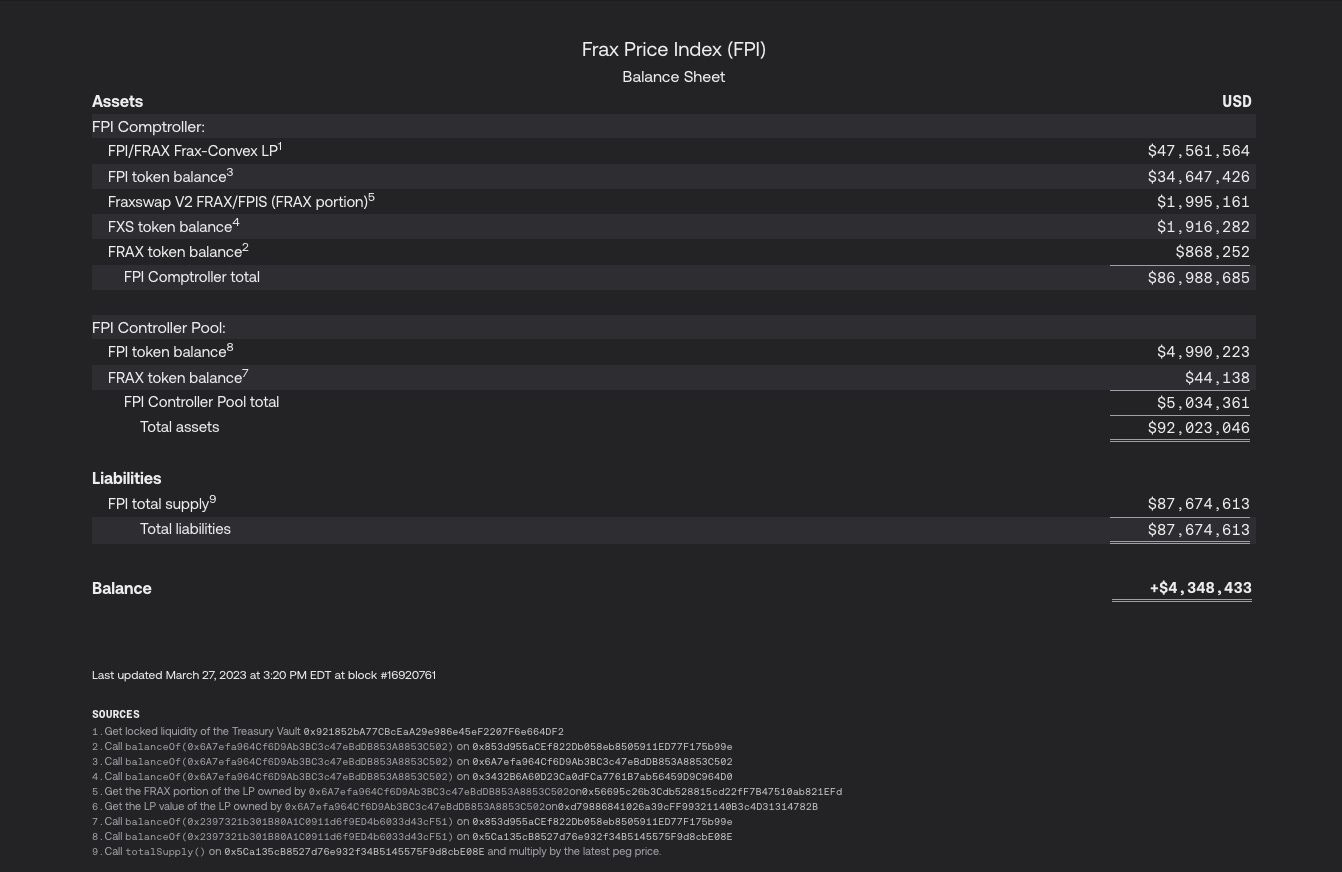
Task: Click the $47,561,564 Frax-Convex LP value
Action: click(1198, 151)
